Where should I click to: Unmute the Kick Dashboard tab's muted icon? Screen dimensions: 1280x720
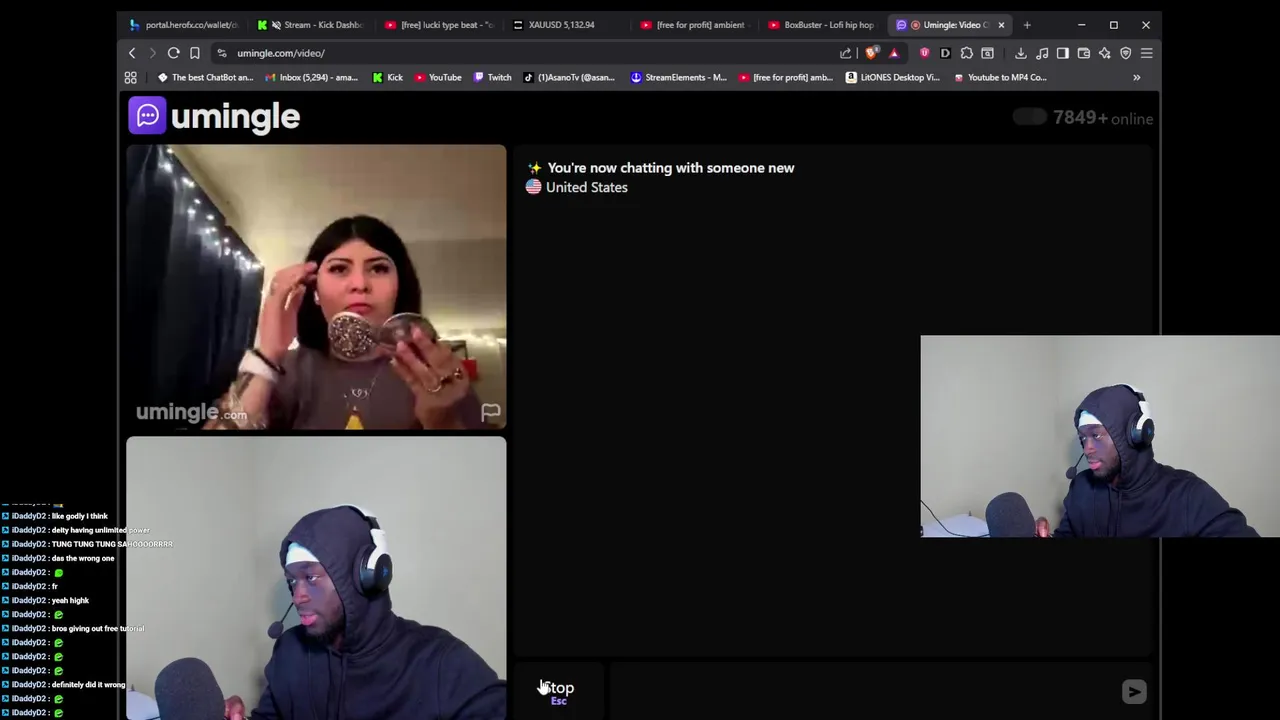[276, 25]
